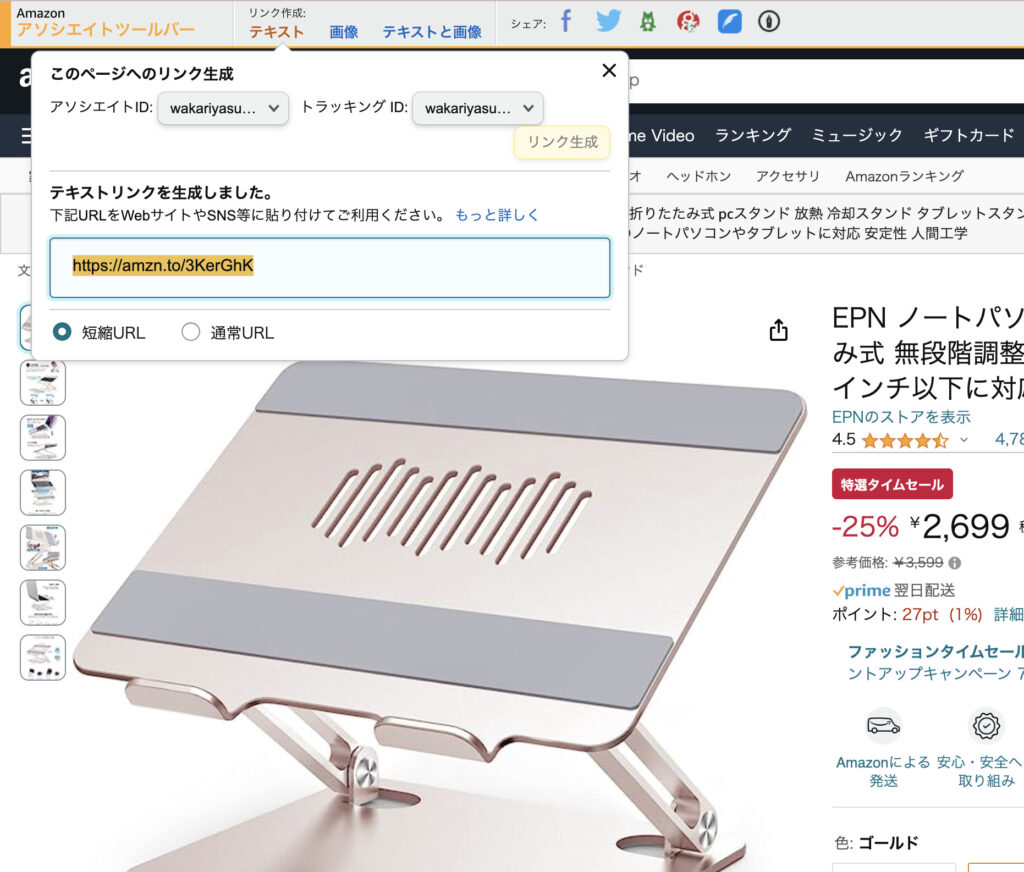Share the product link on Facebook
Screen dimensions: 1024x872
566,22
